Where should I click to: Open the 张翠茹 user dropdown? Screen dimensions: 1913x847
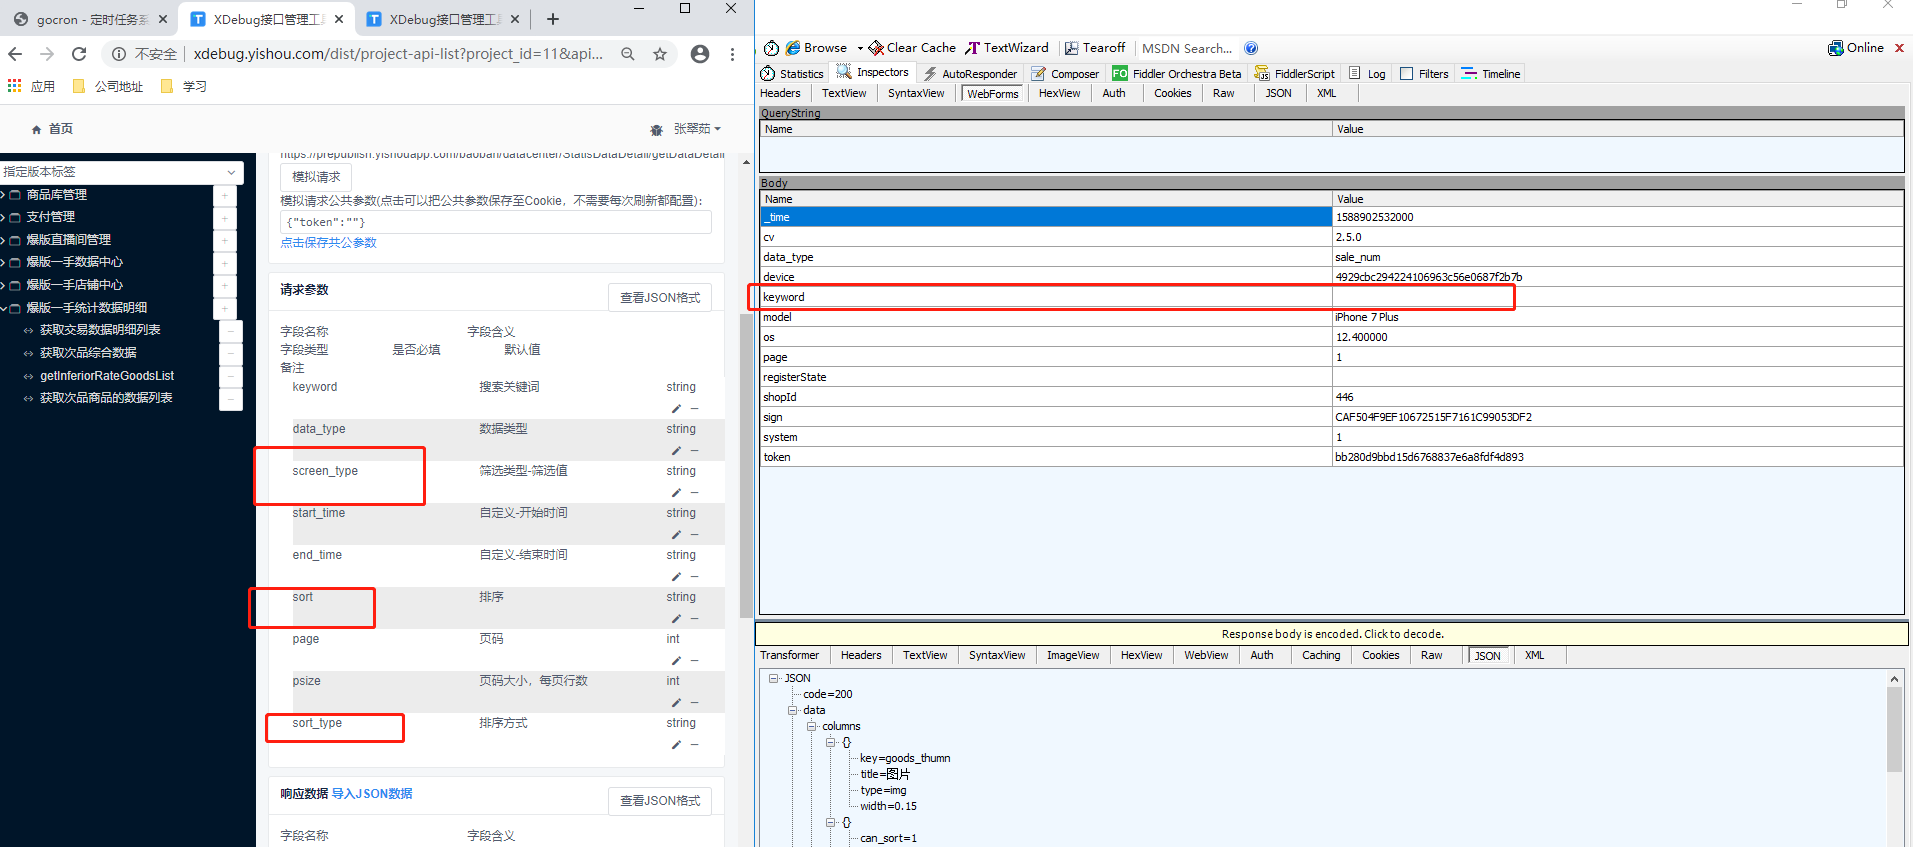(696, 129)
